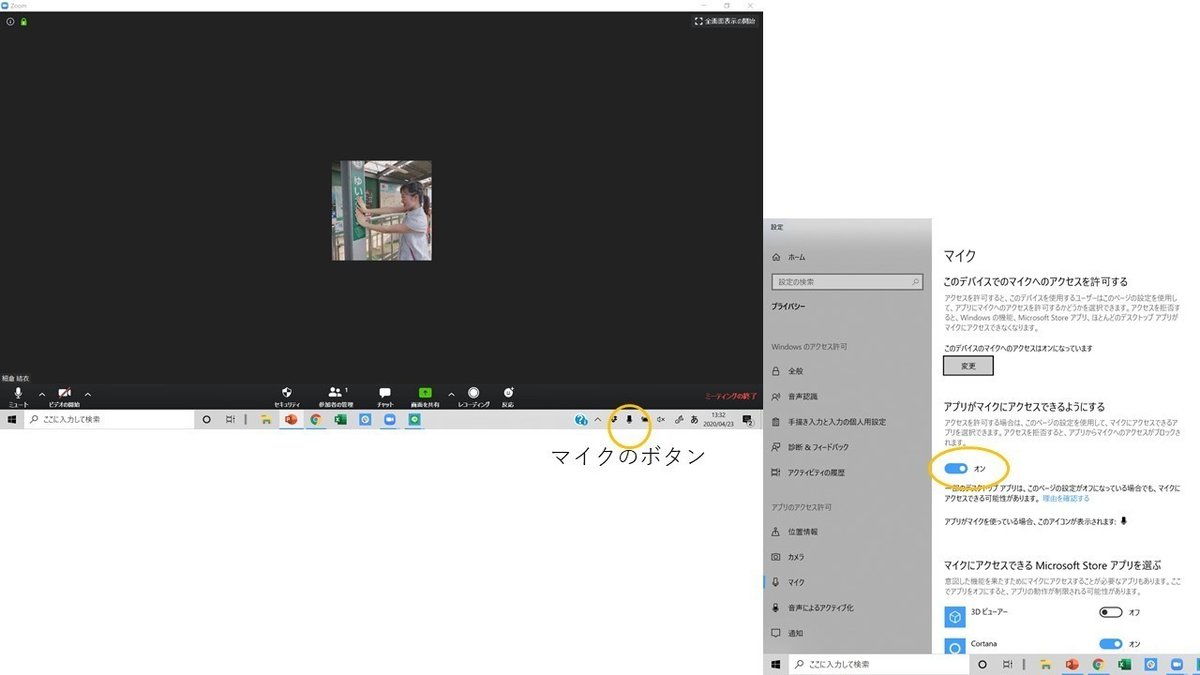Start recording the Zoom meeting

(473, 393)
